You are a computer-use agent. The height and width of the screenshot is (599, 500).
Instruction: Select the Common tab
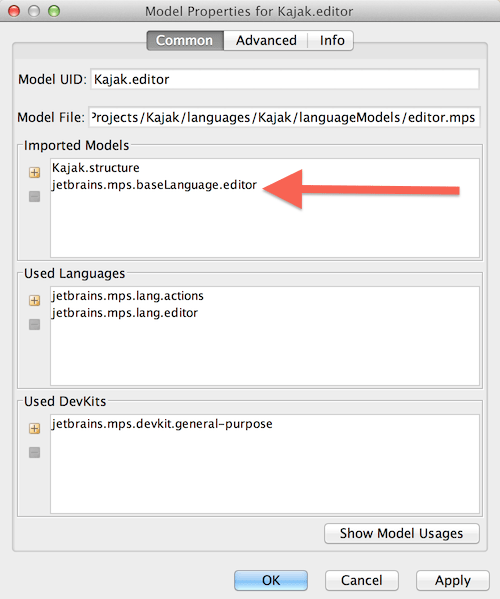point(185,40)
